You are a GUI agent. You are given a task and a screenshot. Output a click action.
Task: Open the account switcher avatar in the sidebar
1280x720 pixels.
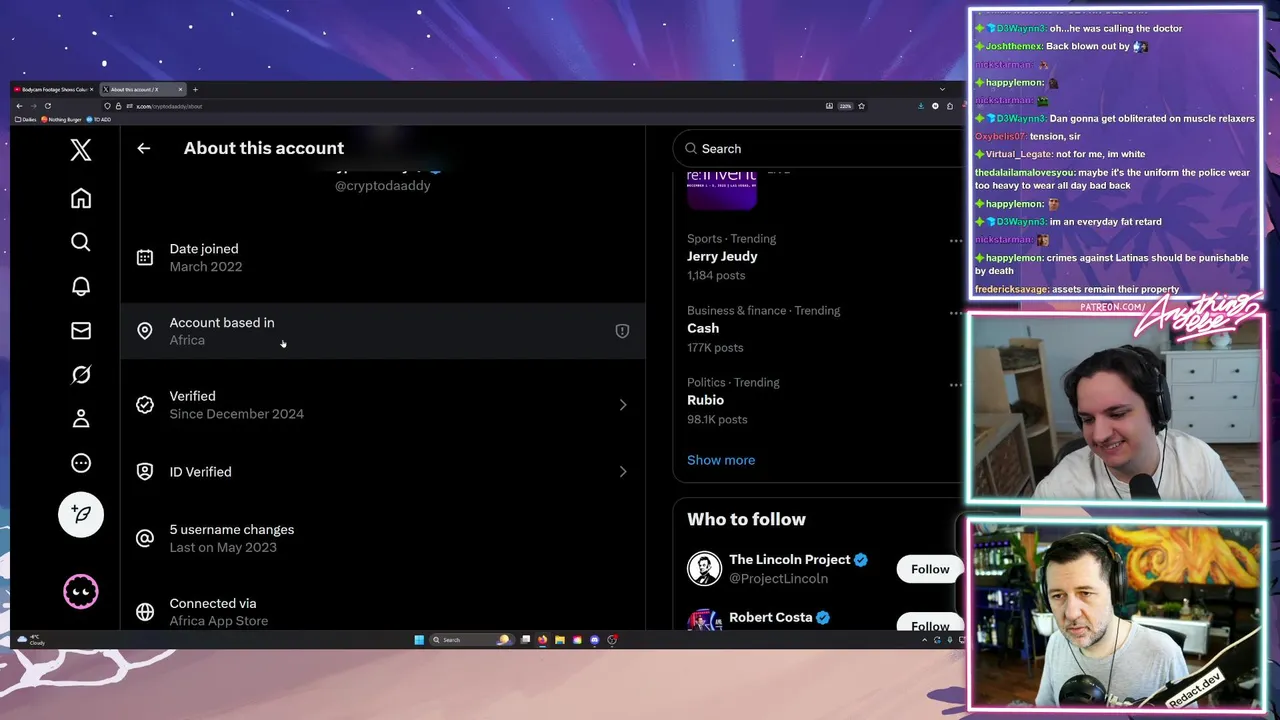[x=81, y=591]
